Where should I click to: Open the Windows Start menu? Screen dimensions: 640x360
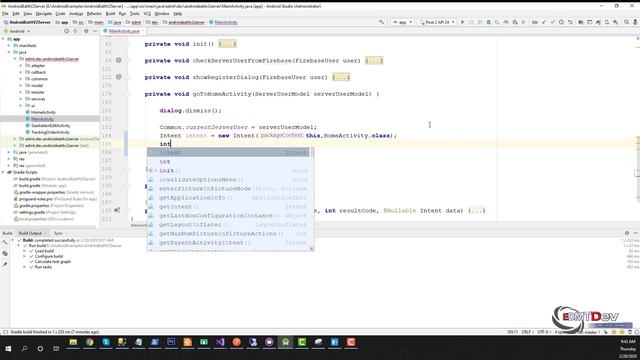tap(8, 348)
